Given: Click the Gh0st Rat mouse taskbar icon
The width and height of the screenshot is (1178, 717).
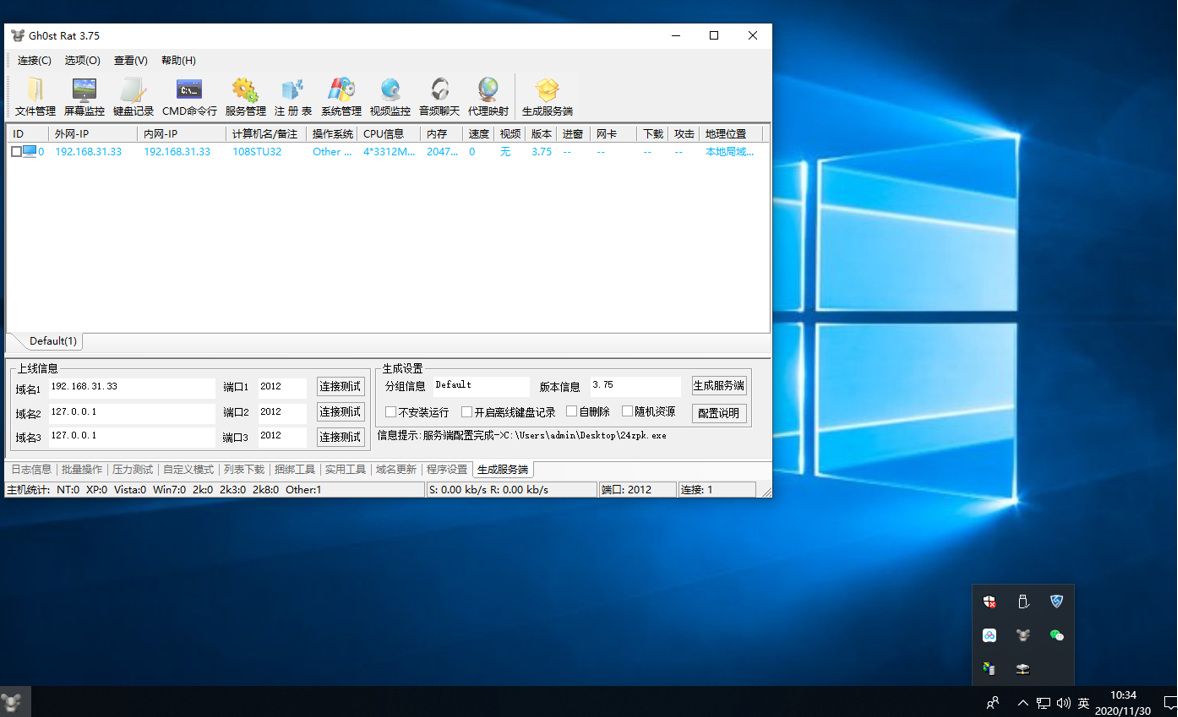Looking at the screenshot, I should coord(12,702).
